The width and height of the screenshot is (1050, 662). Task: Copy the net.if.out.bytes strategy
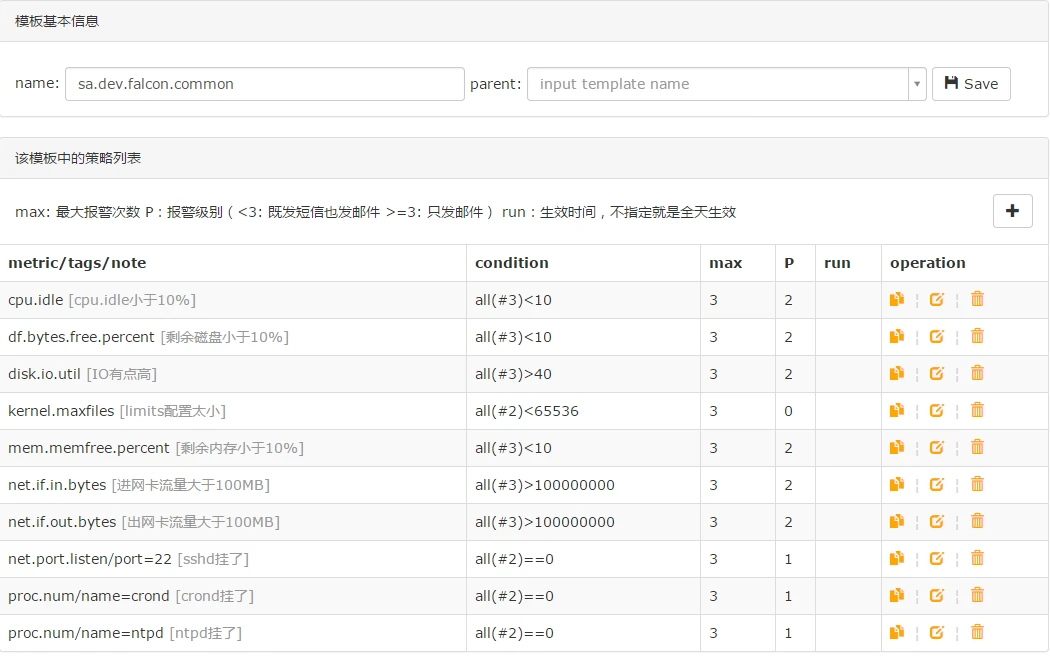tap(897, 521)
